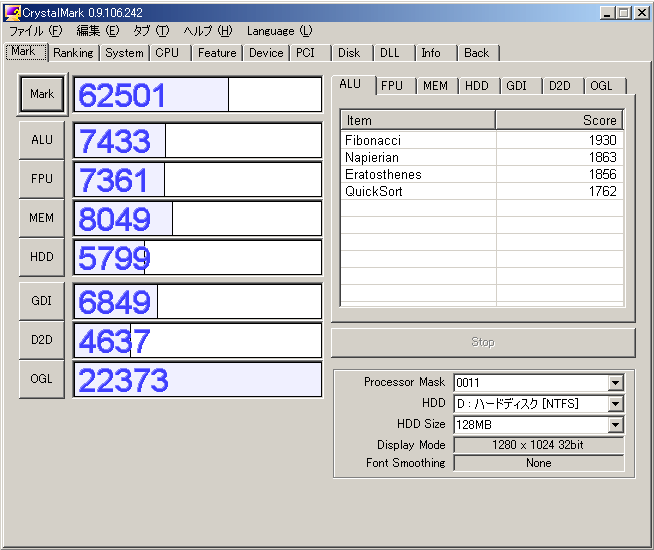
Task: Open the ヘルプ (H) menu
Action: pos(208,31)
